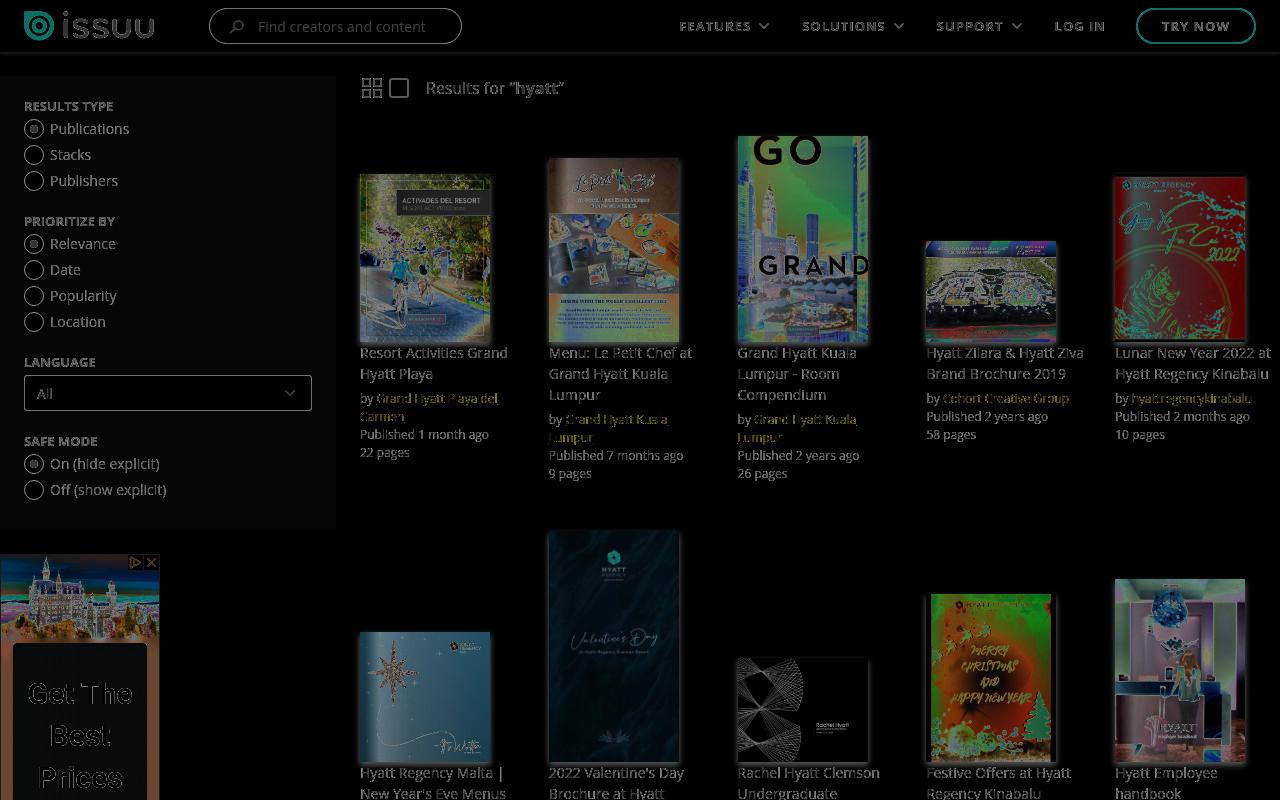Focus the Find creators and content field
1280x800 pixels.
[x=335, y=26]
